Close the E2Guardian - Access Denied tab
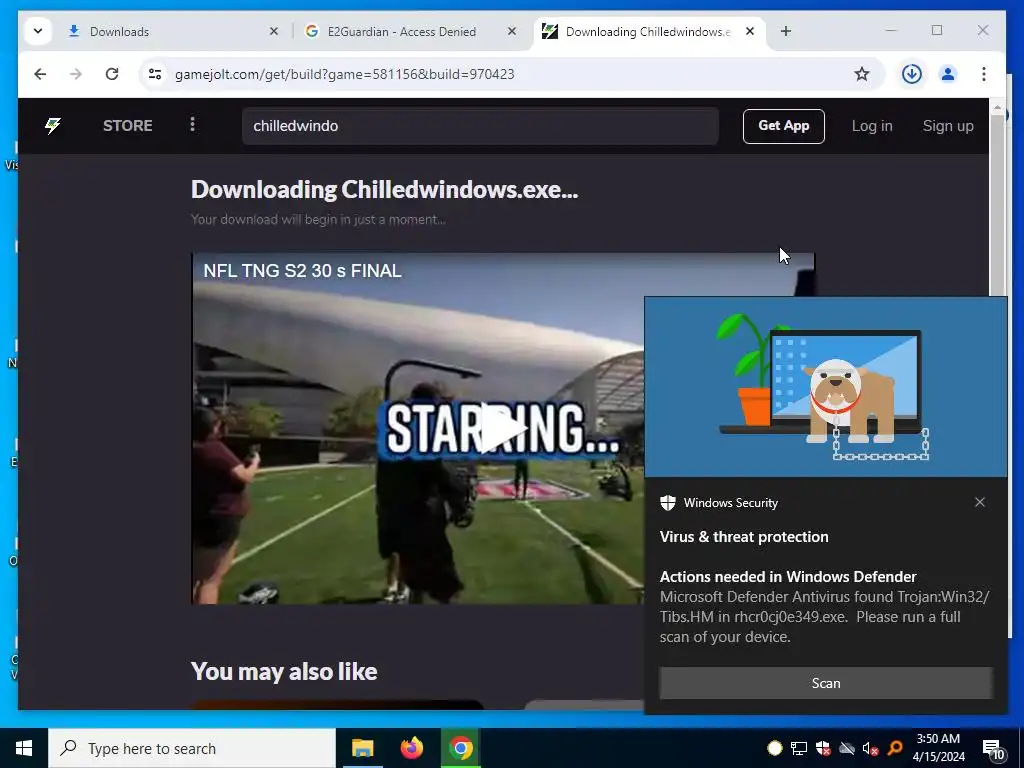 point(512,31)
